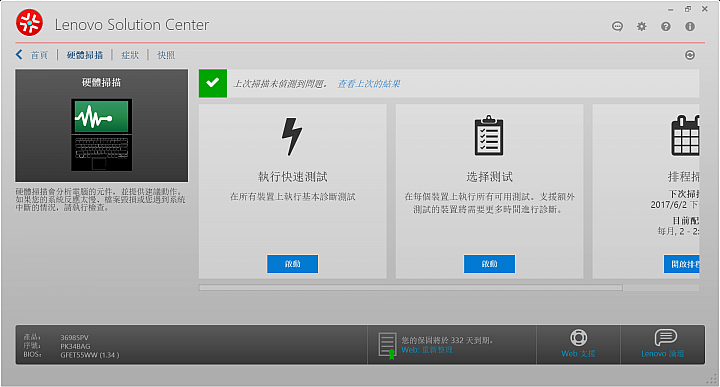Click the clipboard checklist icon
The image size is (720, 387).
(x=489, y=135)
